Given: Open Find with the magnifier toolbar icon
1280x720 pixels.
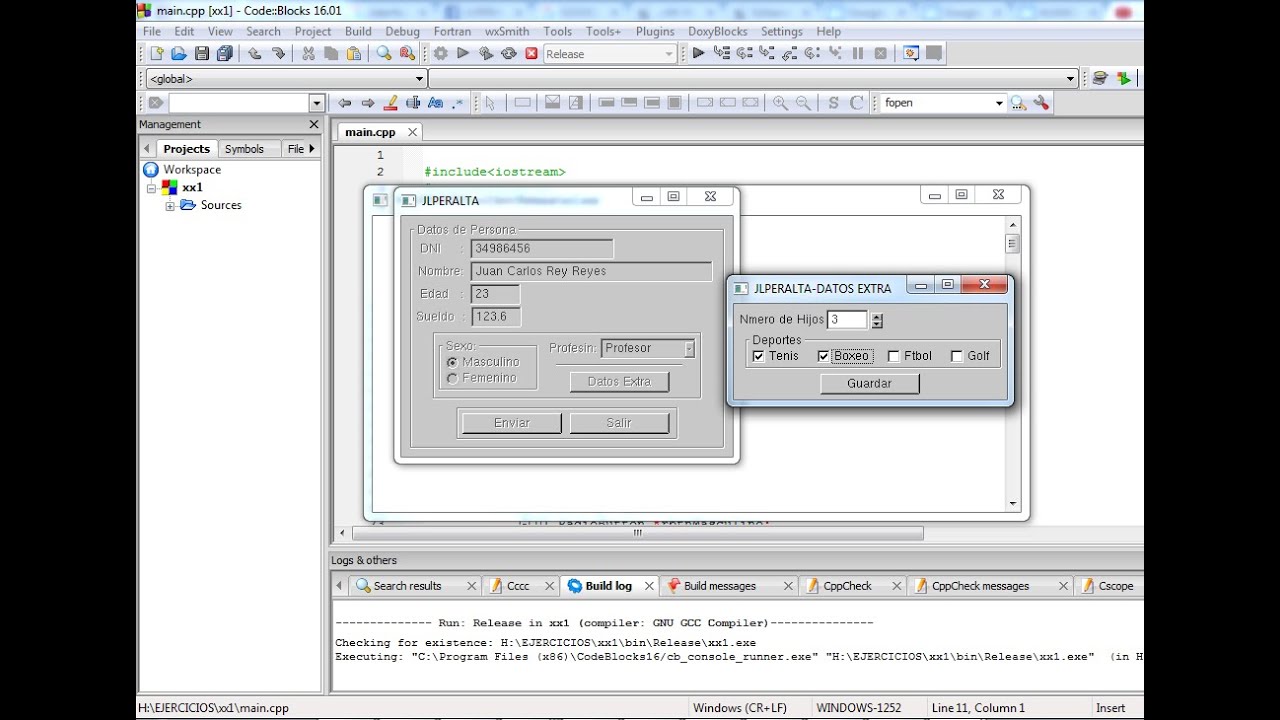Looking at the screenshot, I should (384, 54).
